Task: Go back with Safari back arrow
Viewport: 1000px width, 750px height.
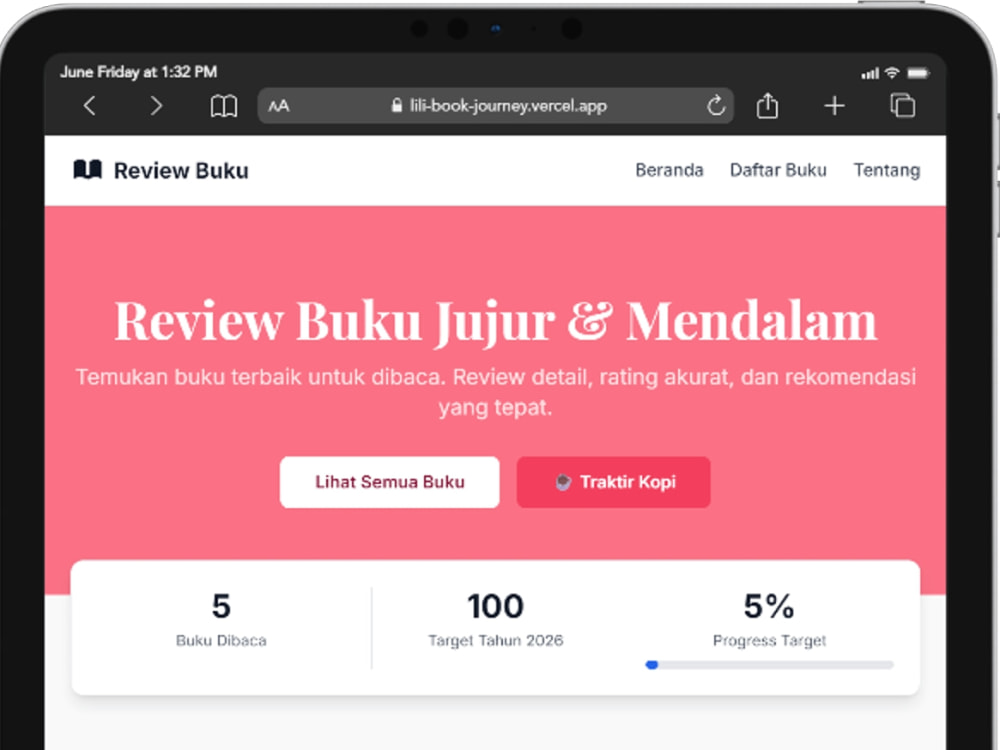Action: (x=90, y=106)
